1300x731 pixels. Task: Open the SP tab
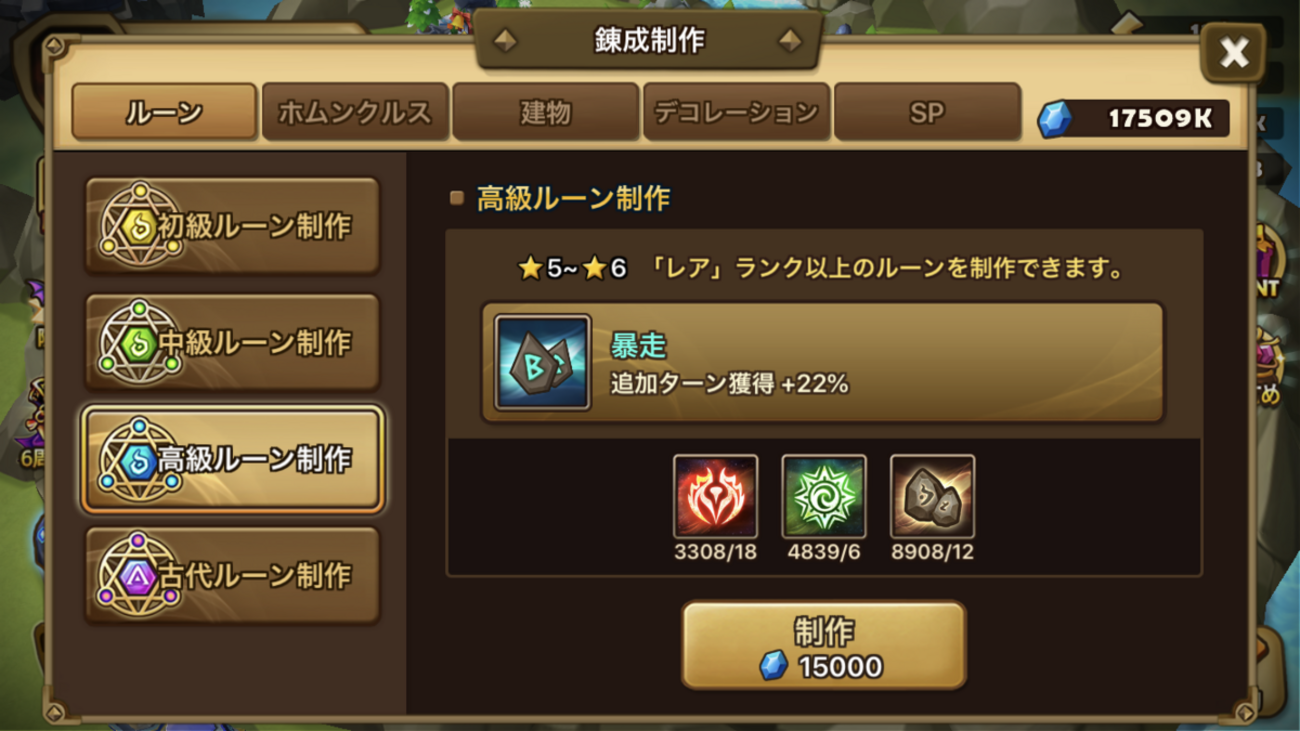click(x=927, y=112)
